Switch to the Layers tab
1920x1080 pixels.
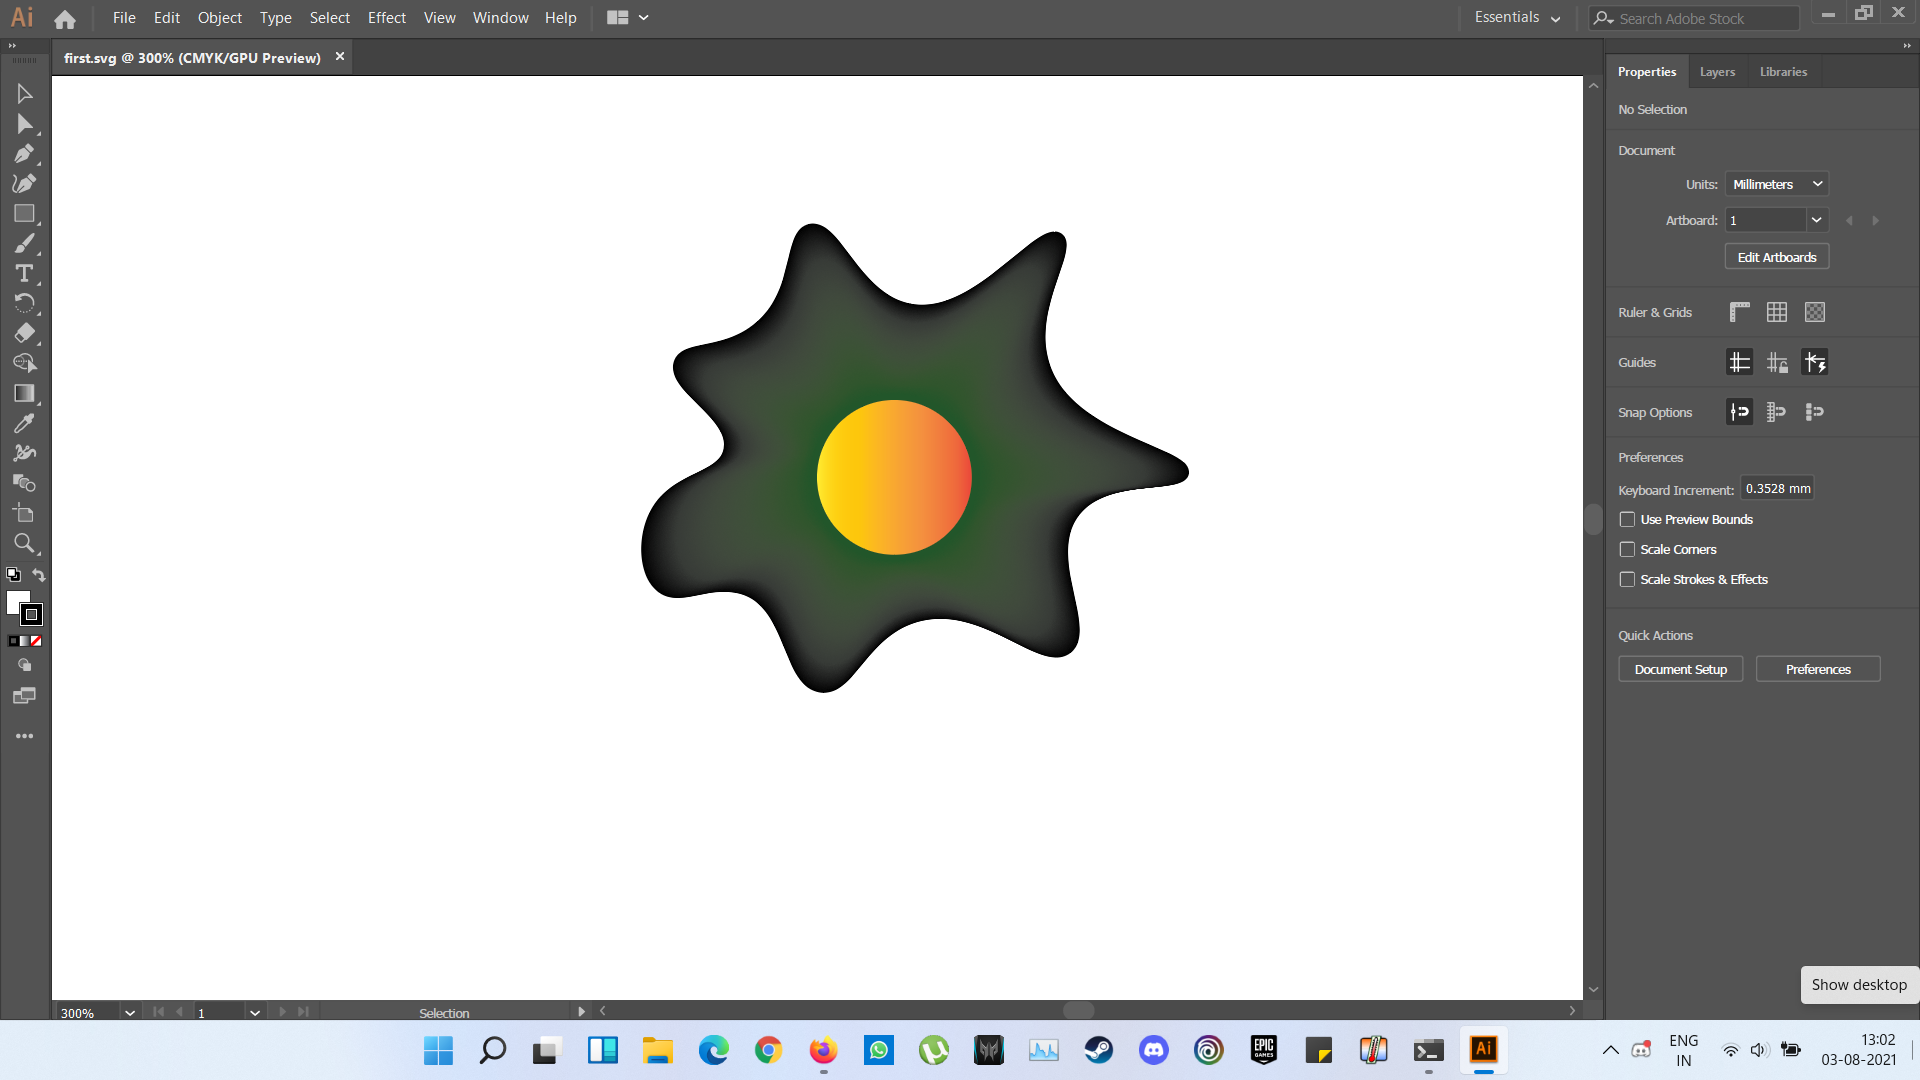click(x=1717, y=72)
